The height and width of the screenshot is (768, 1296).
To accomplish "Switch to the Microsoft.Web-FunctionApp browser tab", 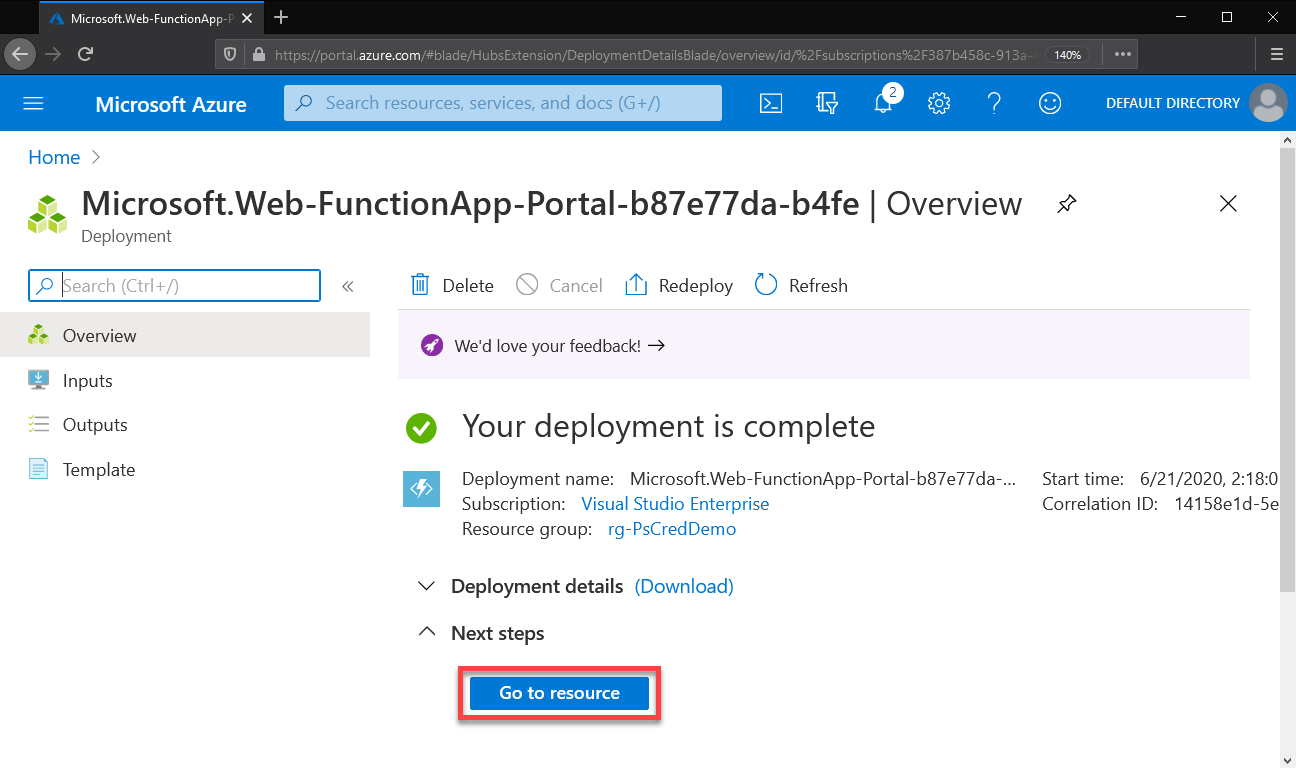I will tap(152, 18).
